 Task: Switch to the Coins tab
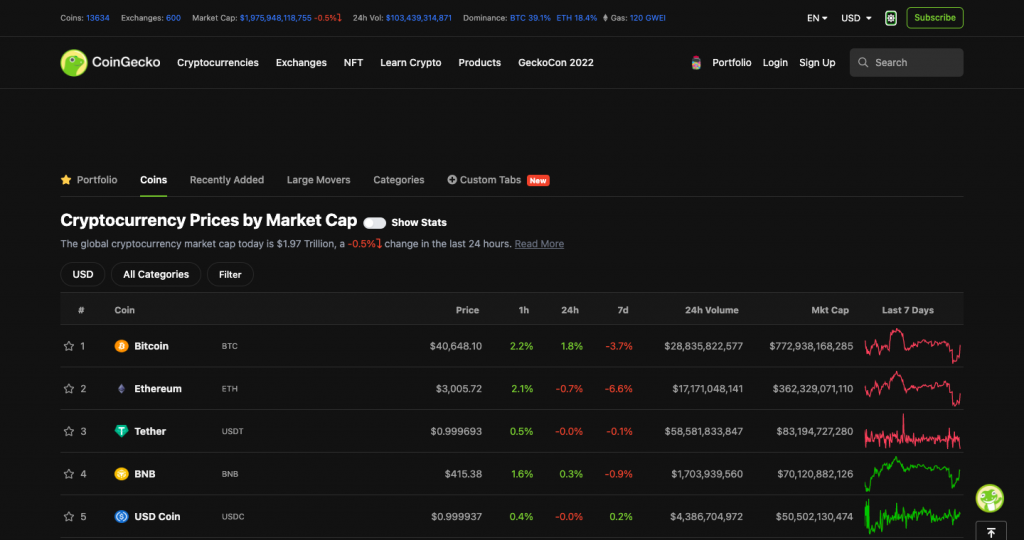153,180
